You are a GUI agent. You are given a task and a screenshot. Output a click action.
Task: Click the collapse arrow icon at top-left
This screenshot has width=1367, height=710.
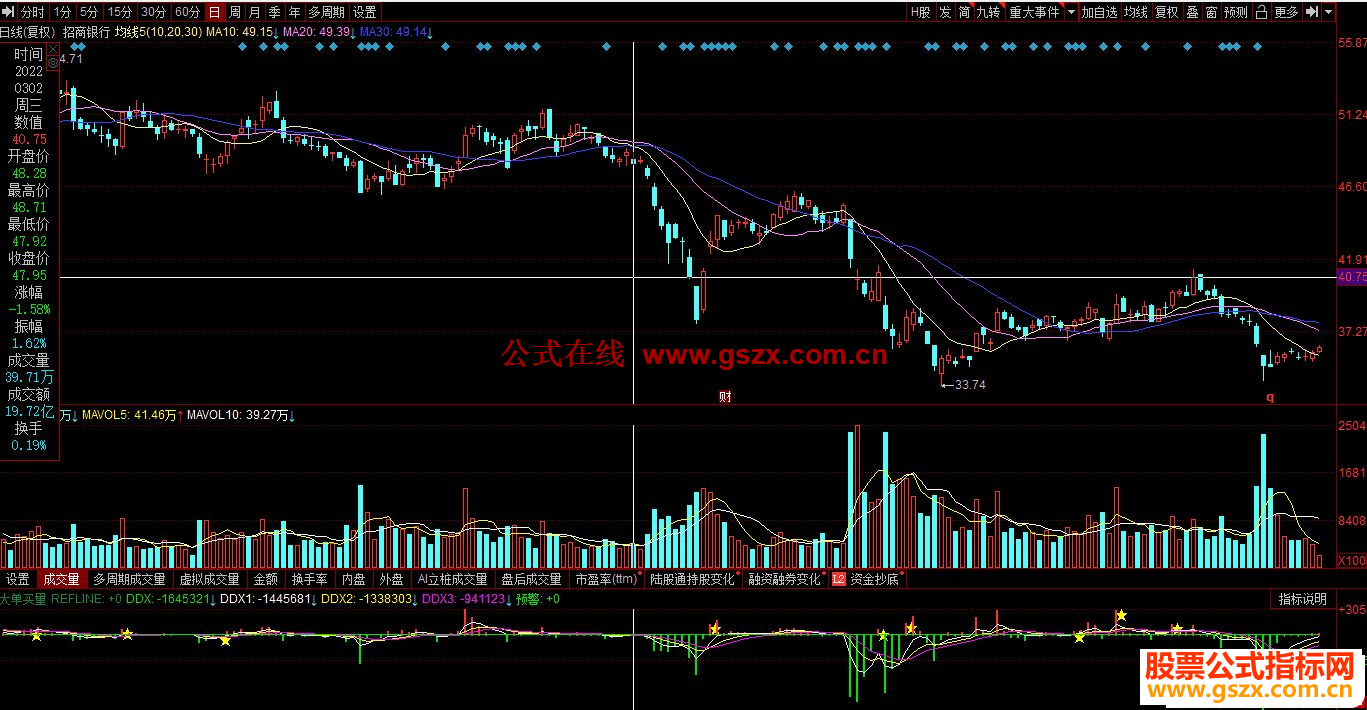9,12
